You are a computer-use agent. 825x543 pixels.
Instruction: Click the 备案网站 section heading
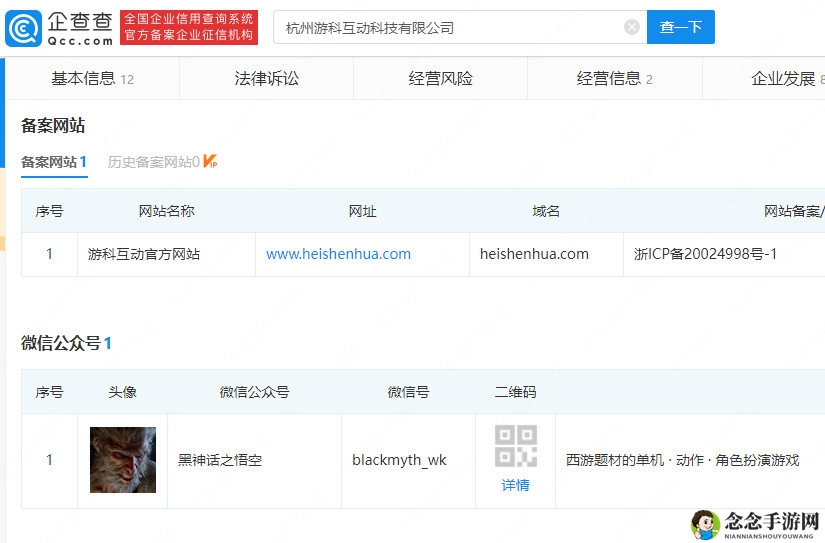[53, 125]
